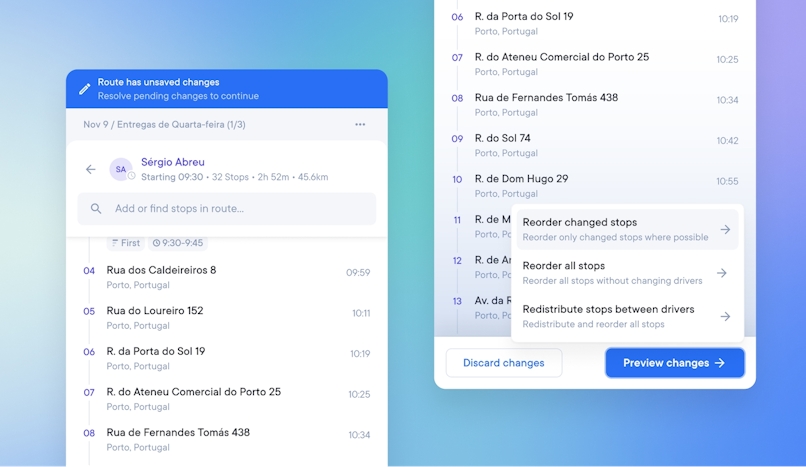This screenshot has width=806, height=467.
Task: Click the Preview changes button
Action: pos(674,363)
